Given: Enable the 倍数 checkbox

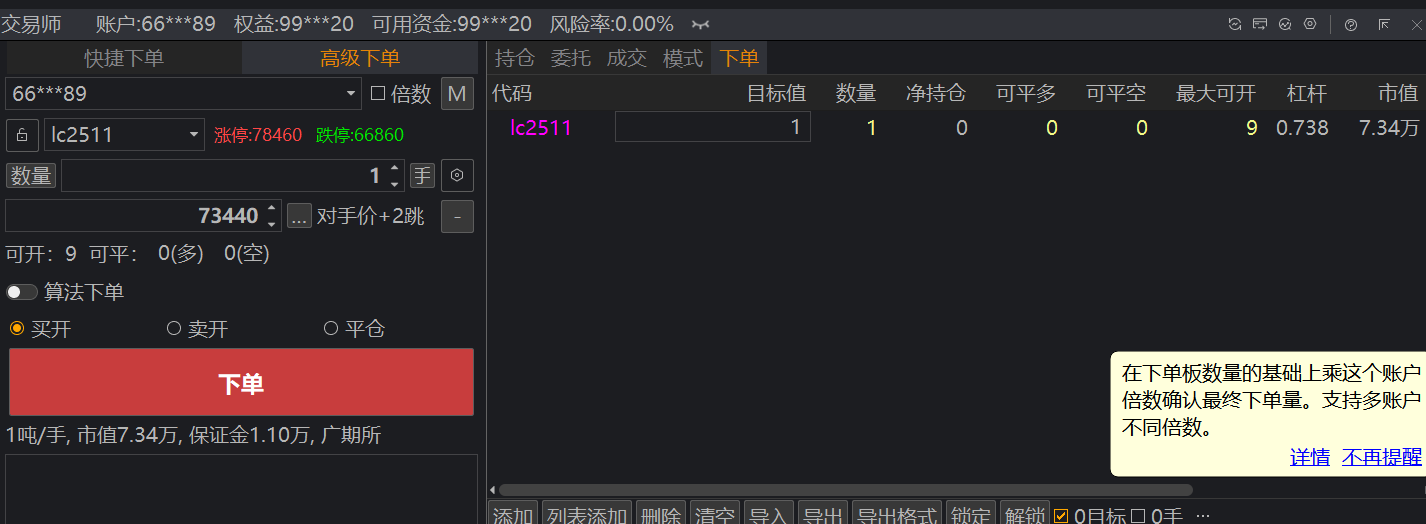Looking at the screenshot, I should click(x=378, y=94).
